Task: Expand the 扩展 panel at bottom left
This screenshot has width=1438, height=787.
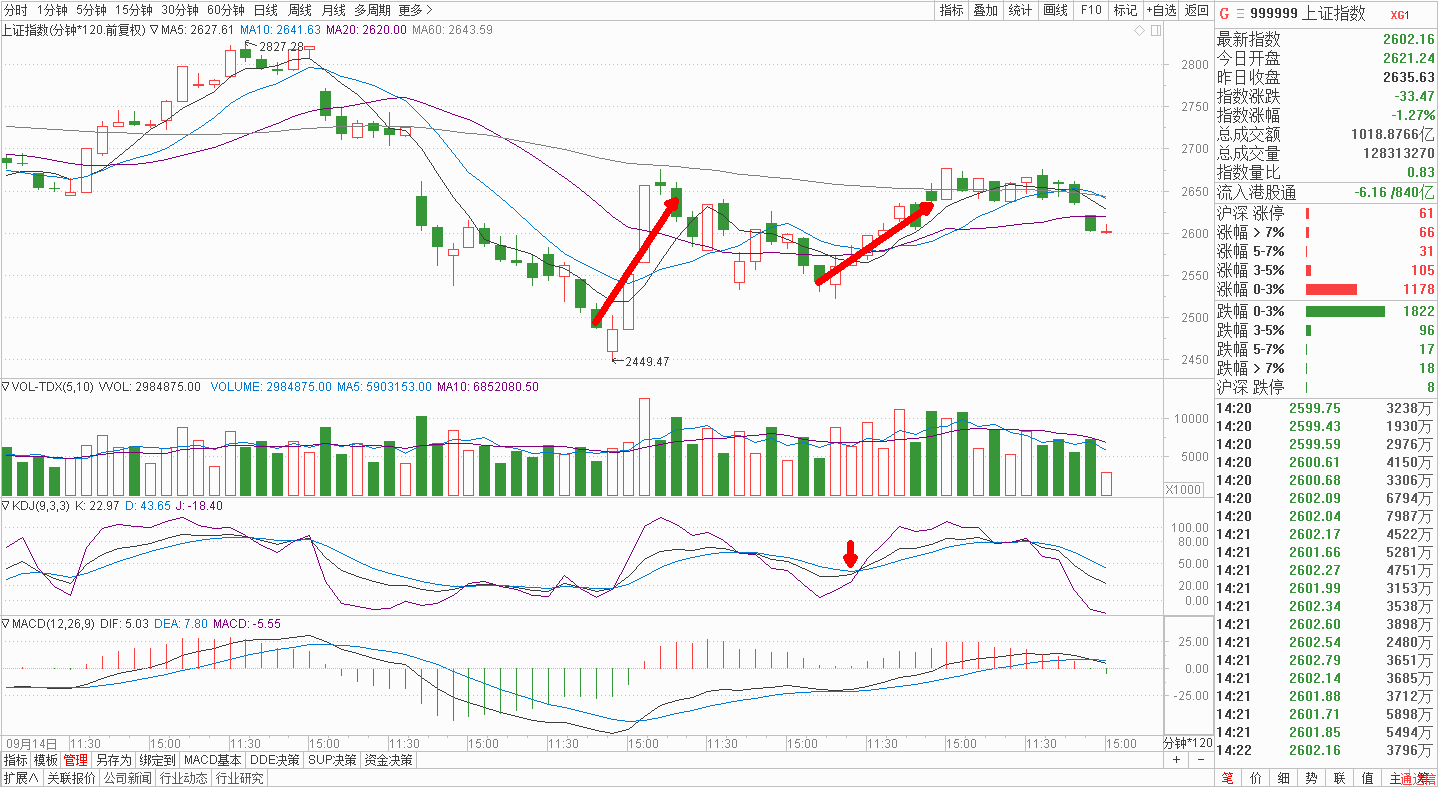Action: pos(20,778)
